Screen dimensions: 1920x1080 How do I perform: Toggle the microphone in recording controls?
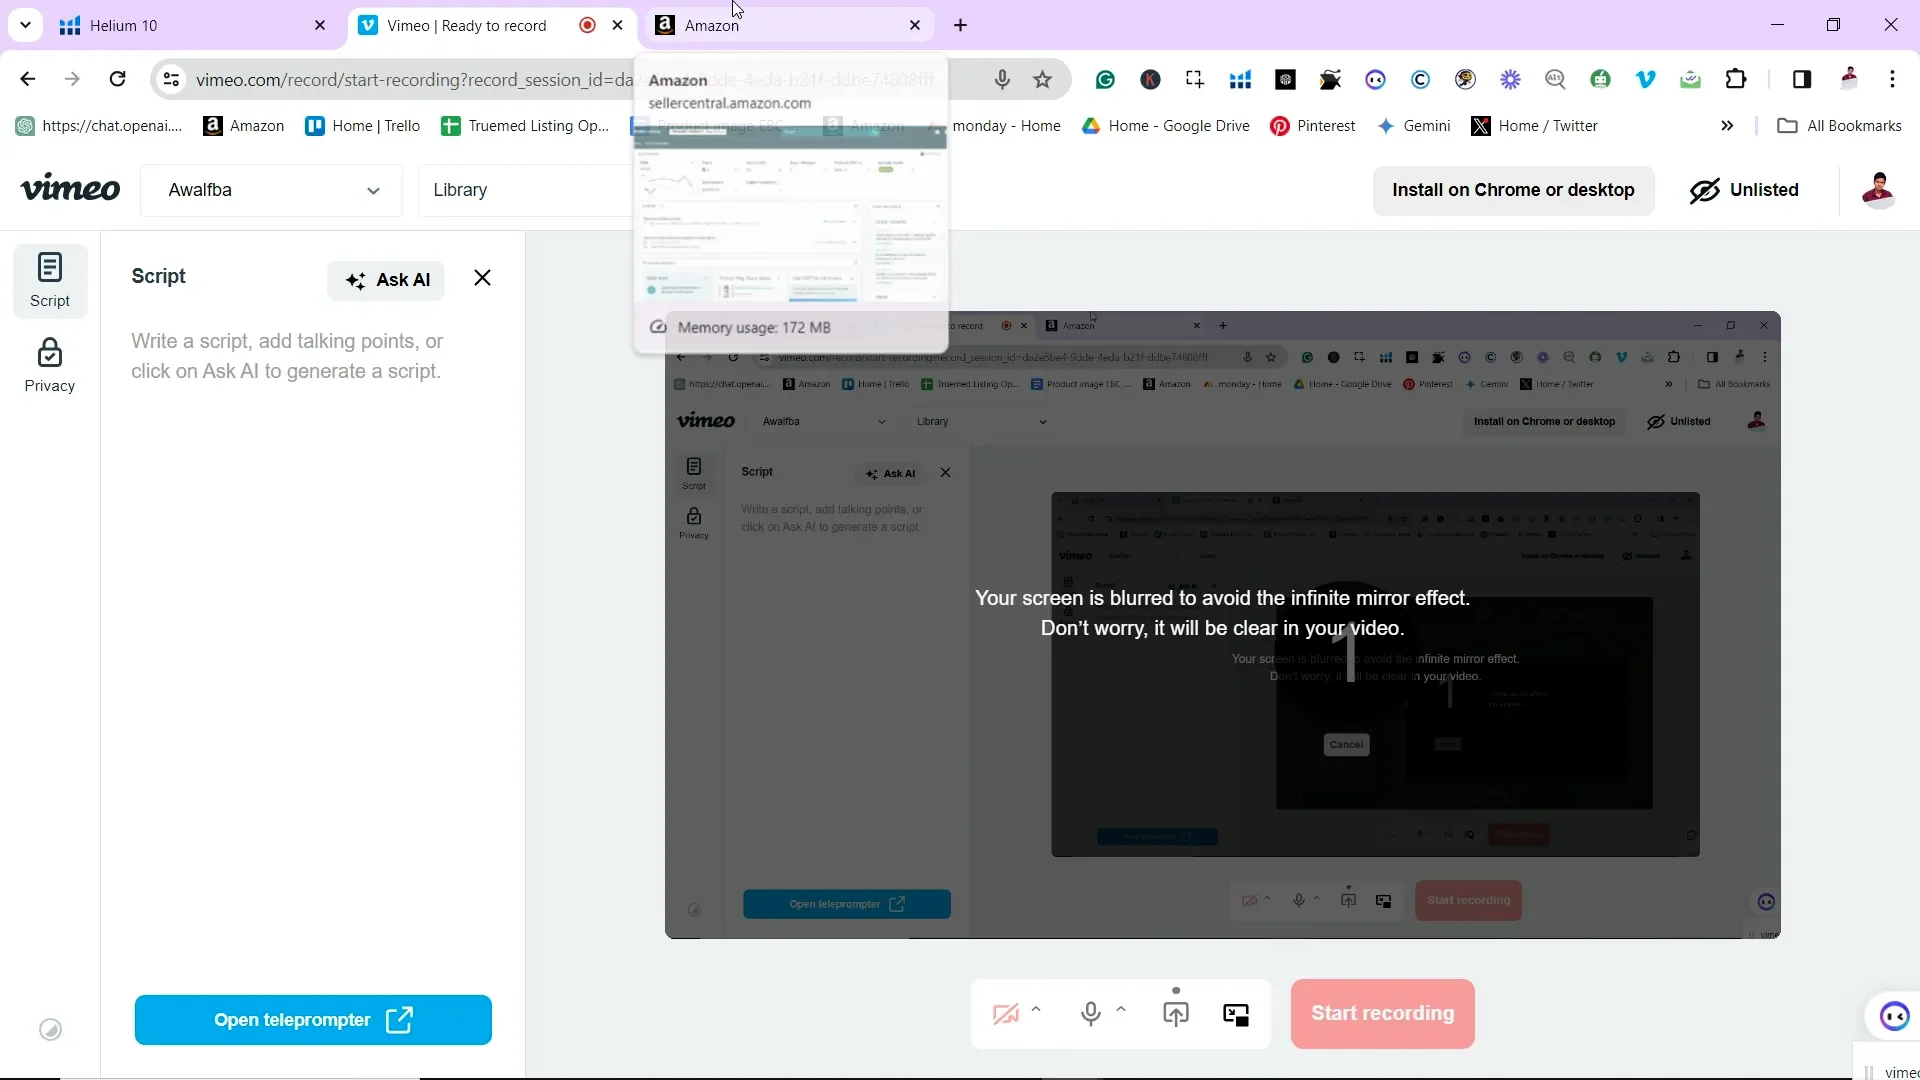click(1091, 1014)
